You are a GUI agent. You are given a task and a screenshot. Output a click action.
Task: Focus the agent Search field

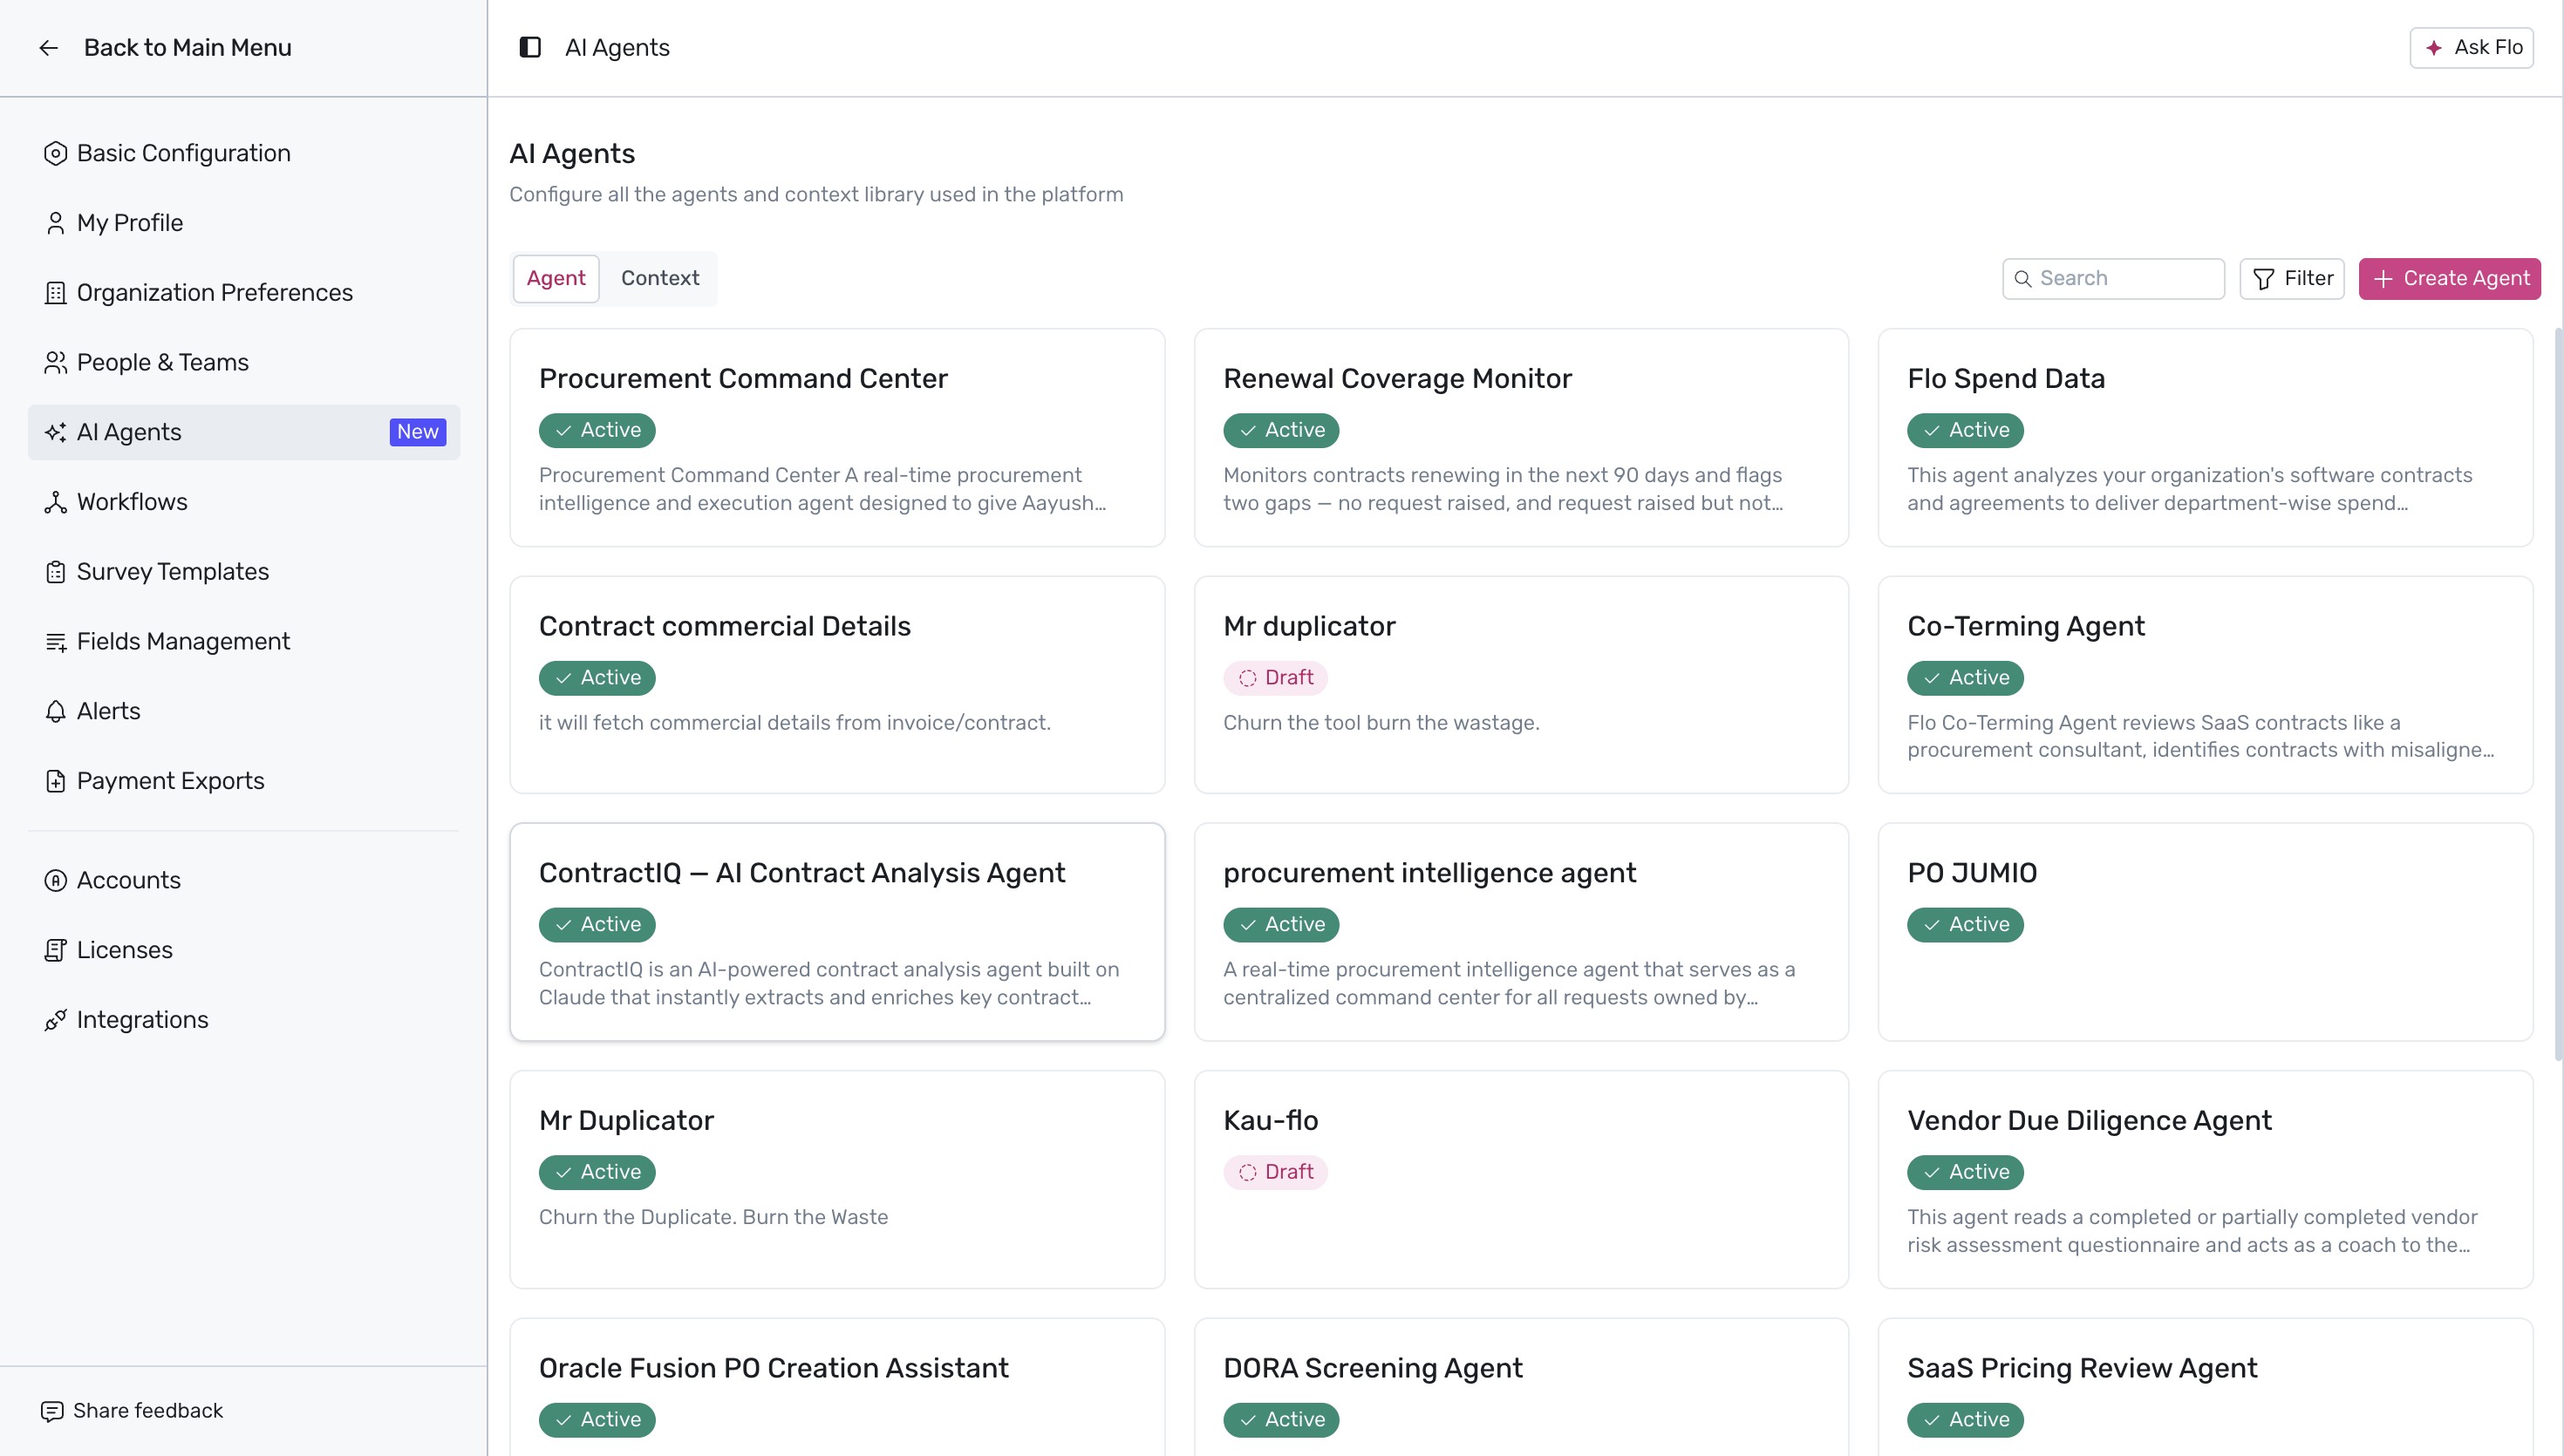(x=2113, y=279)
